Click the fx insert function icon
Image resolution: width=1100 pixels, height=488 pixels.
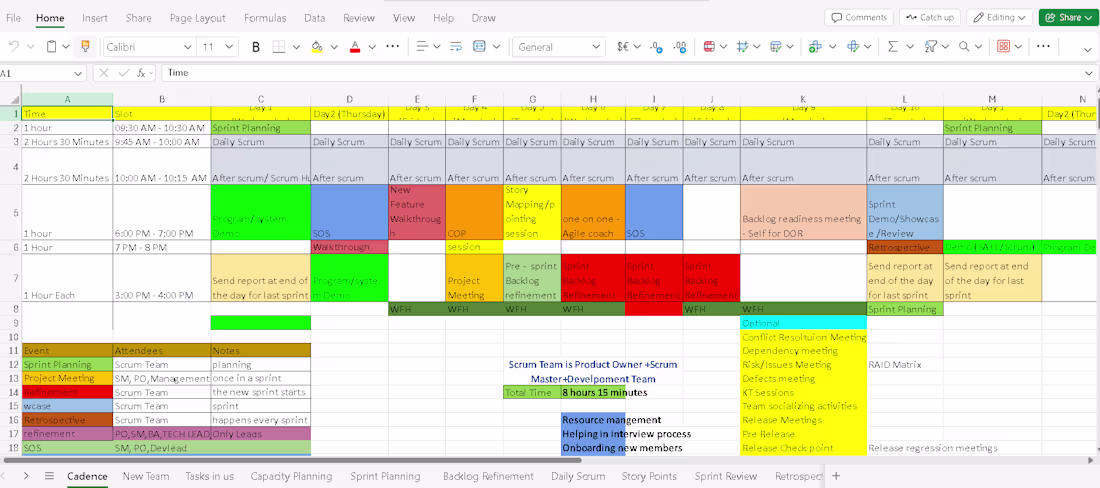click(141, 73)
